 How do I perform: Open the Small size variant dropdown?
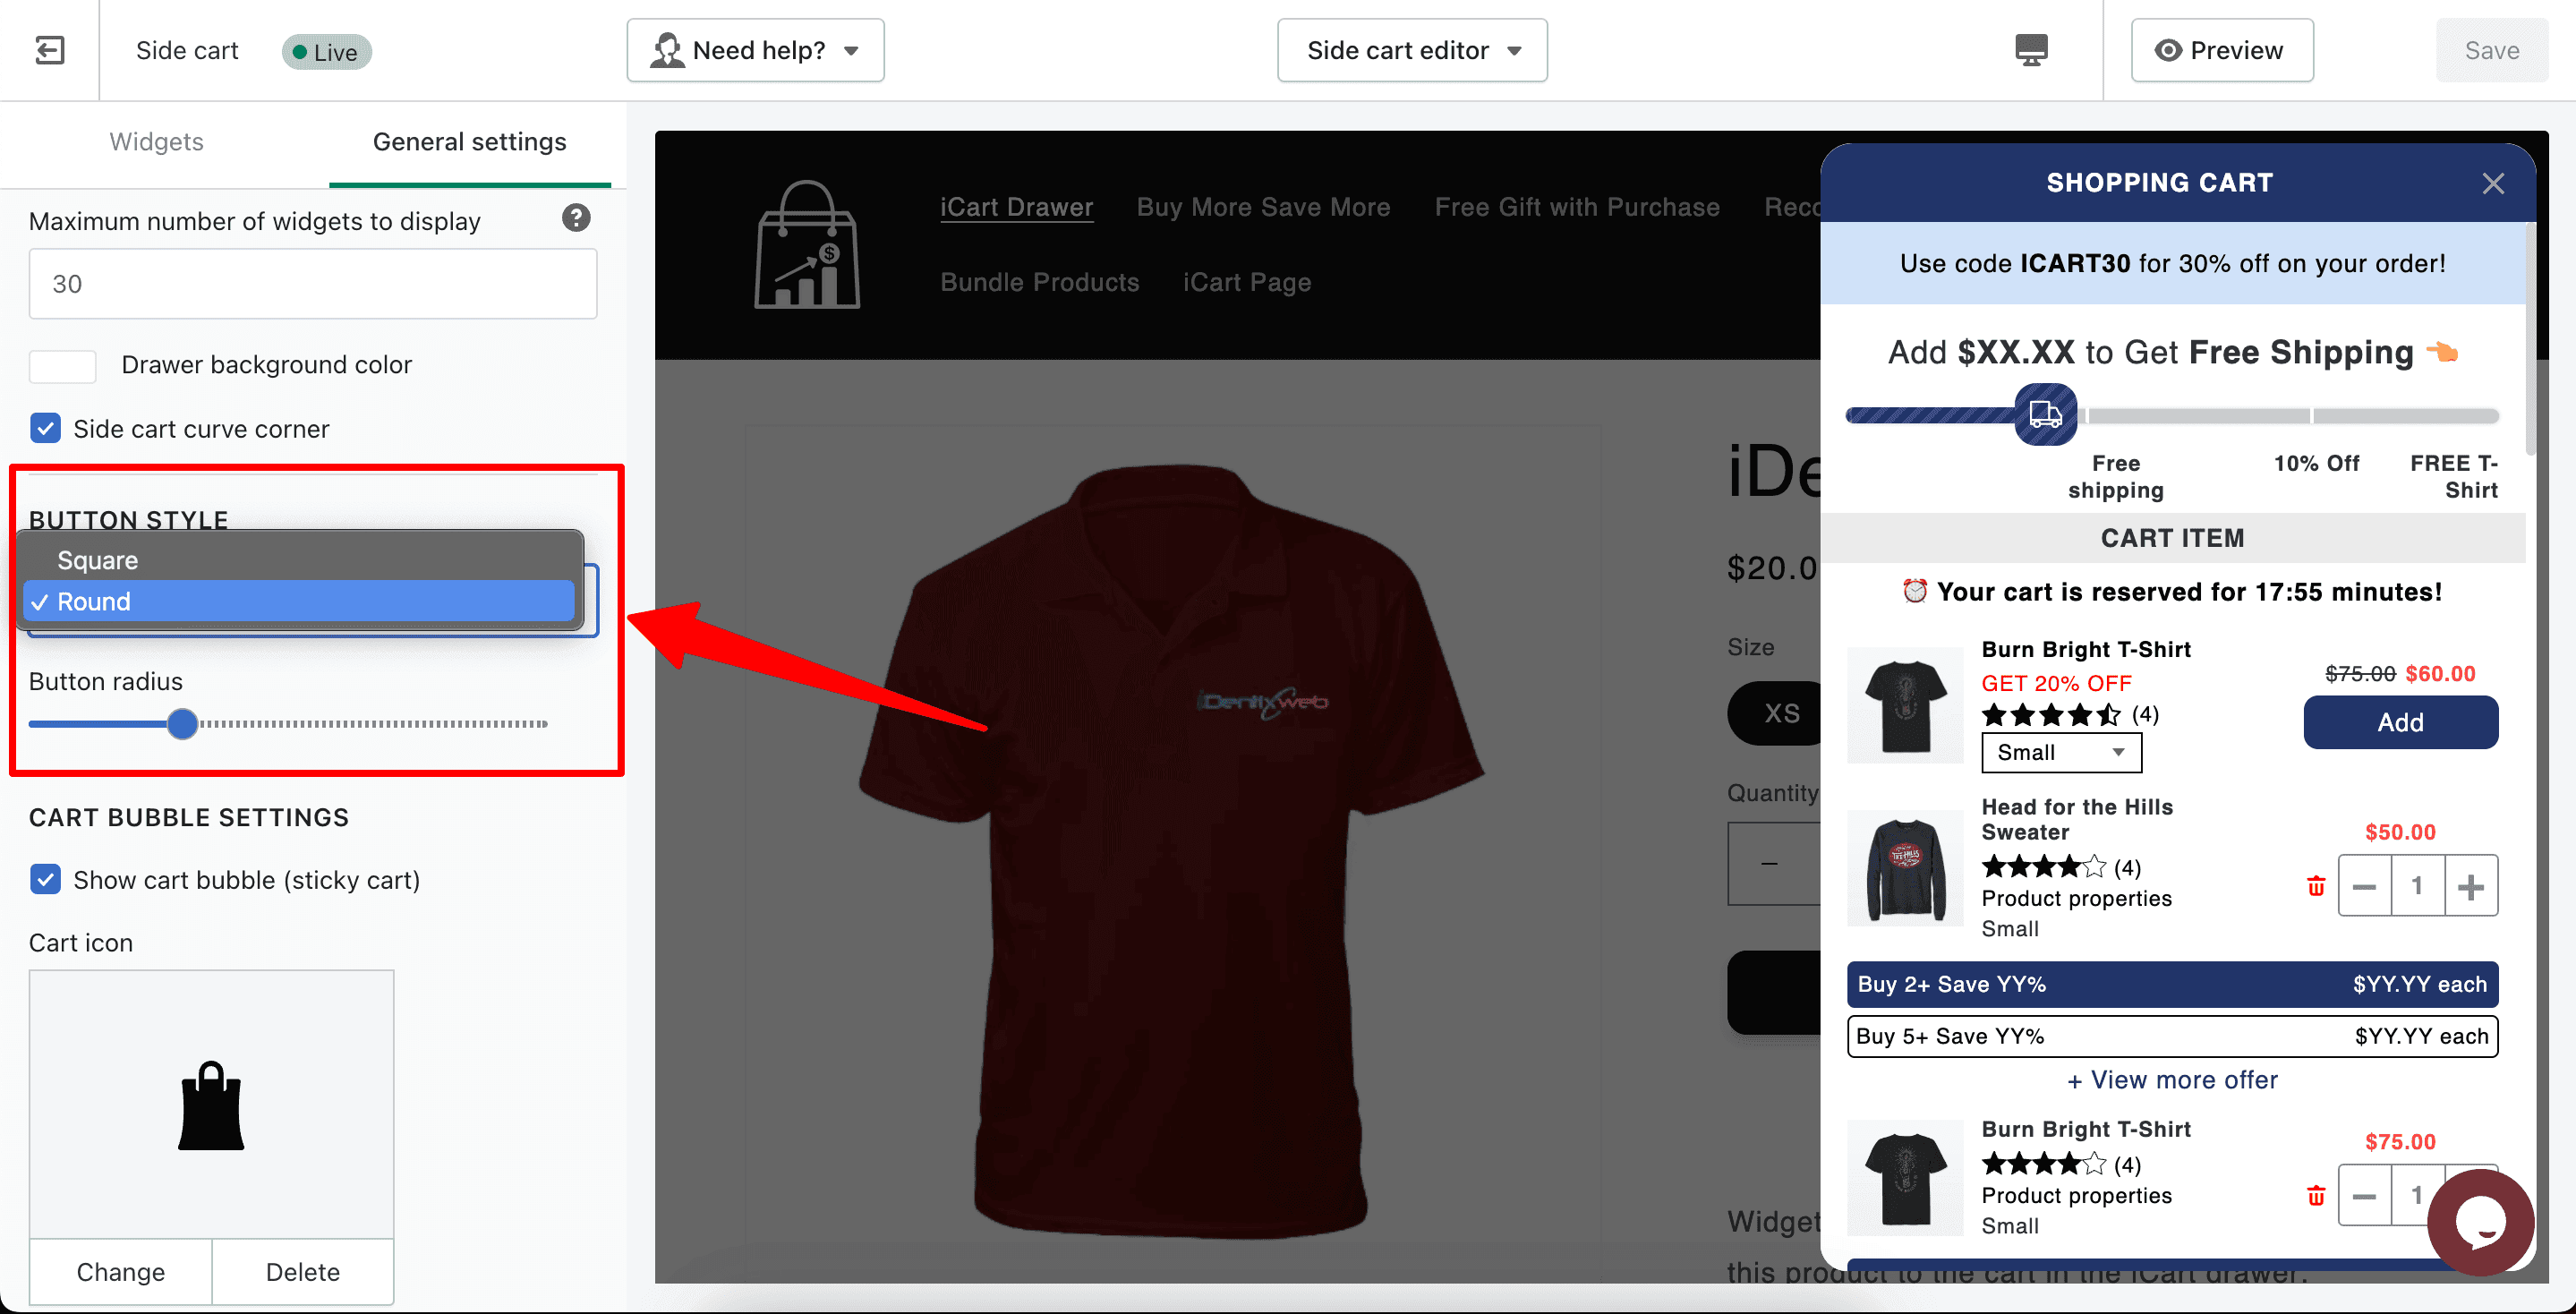coord(2061,753)
